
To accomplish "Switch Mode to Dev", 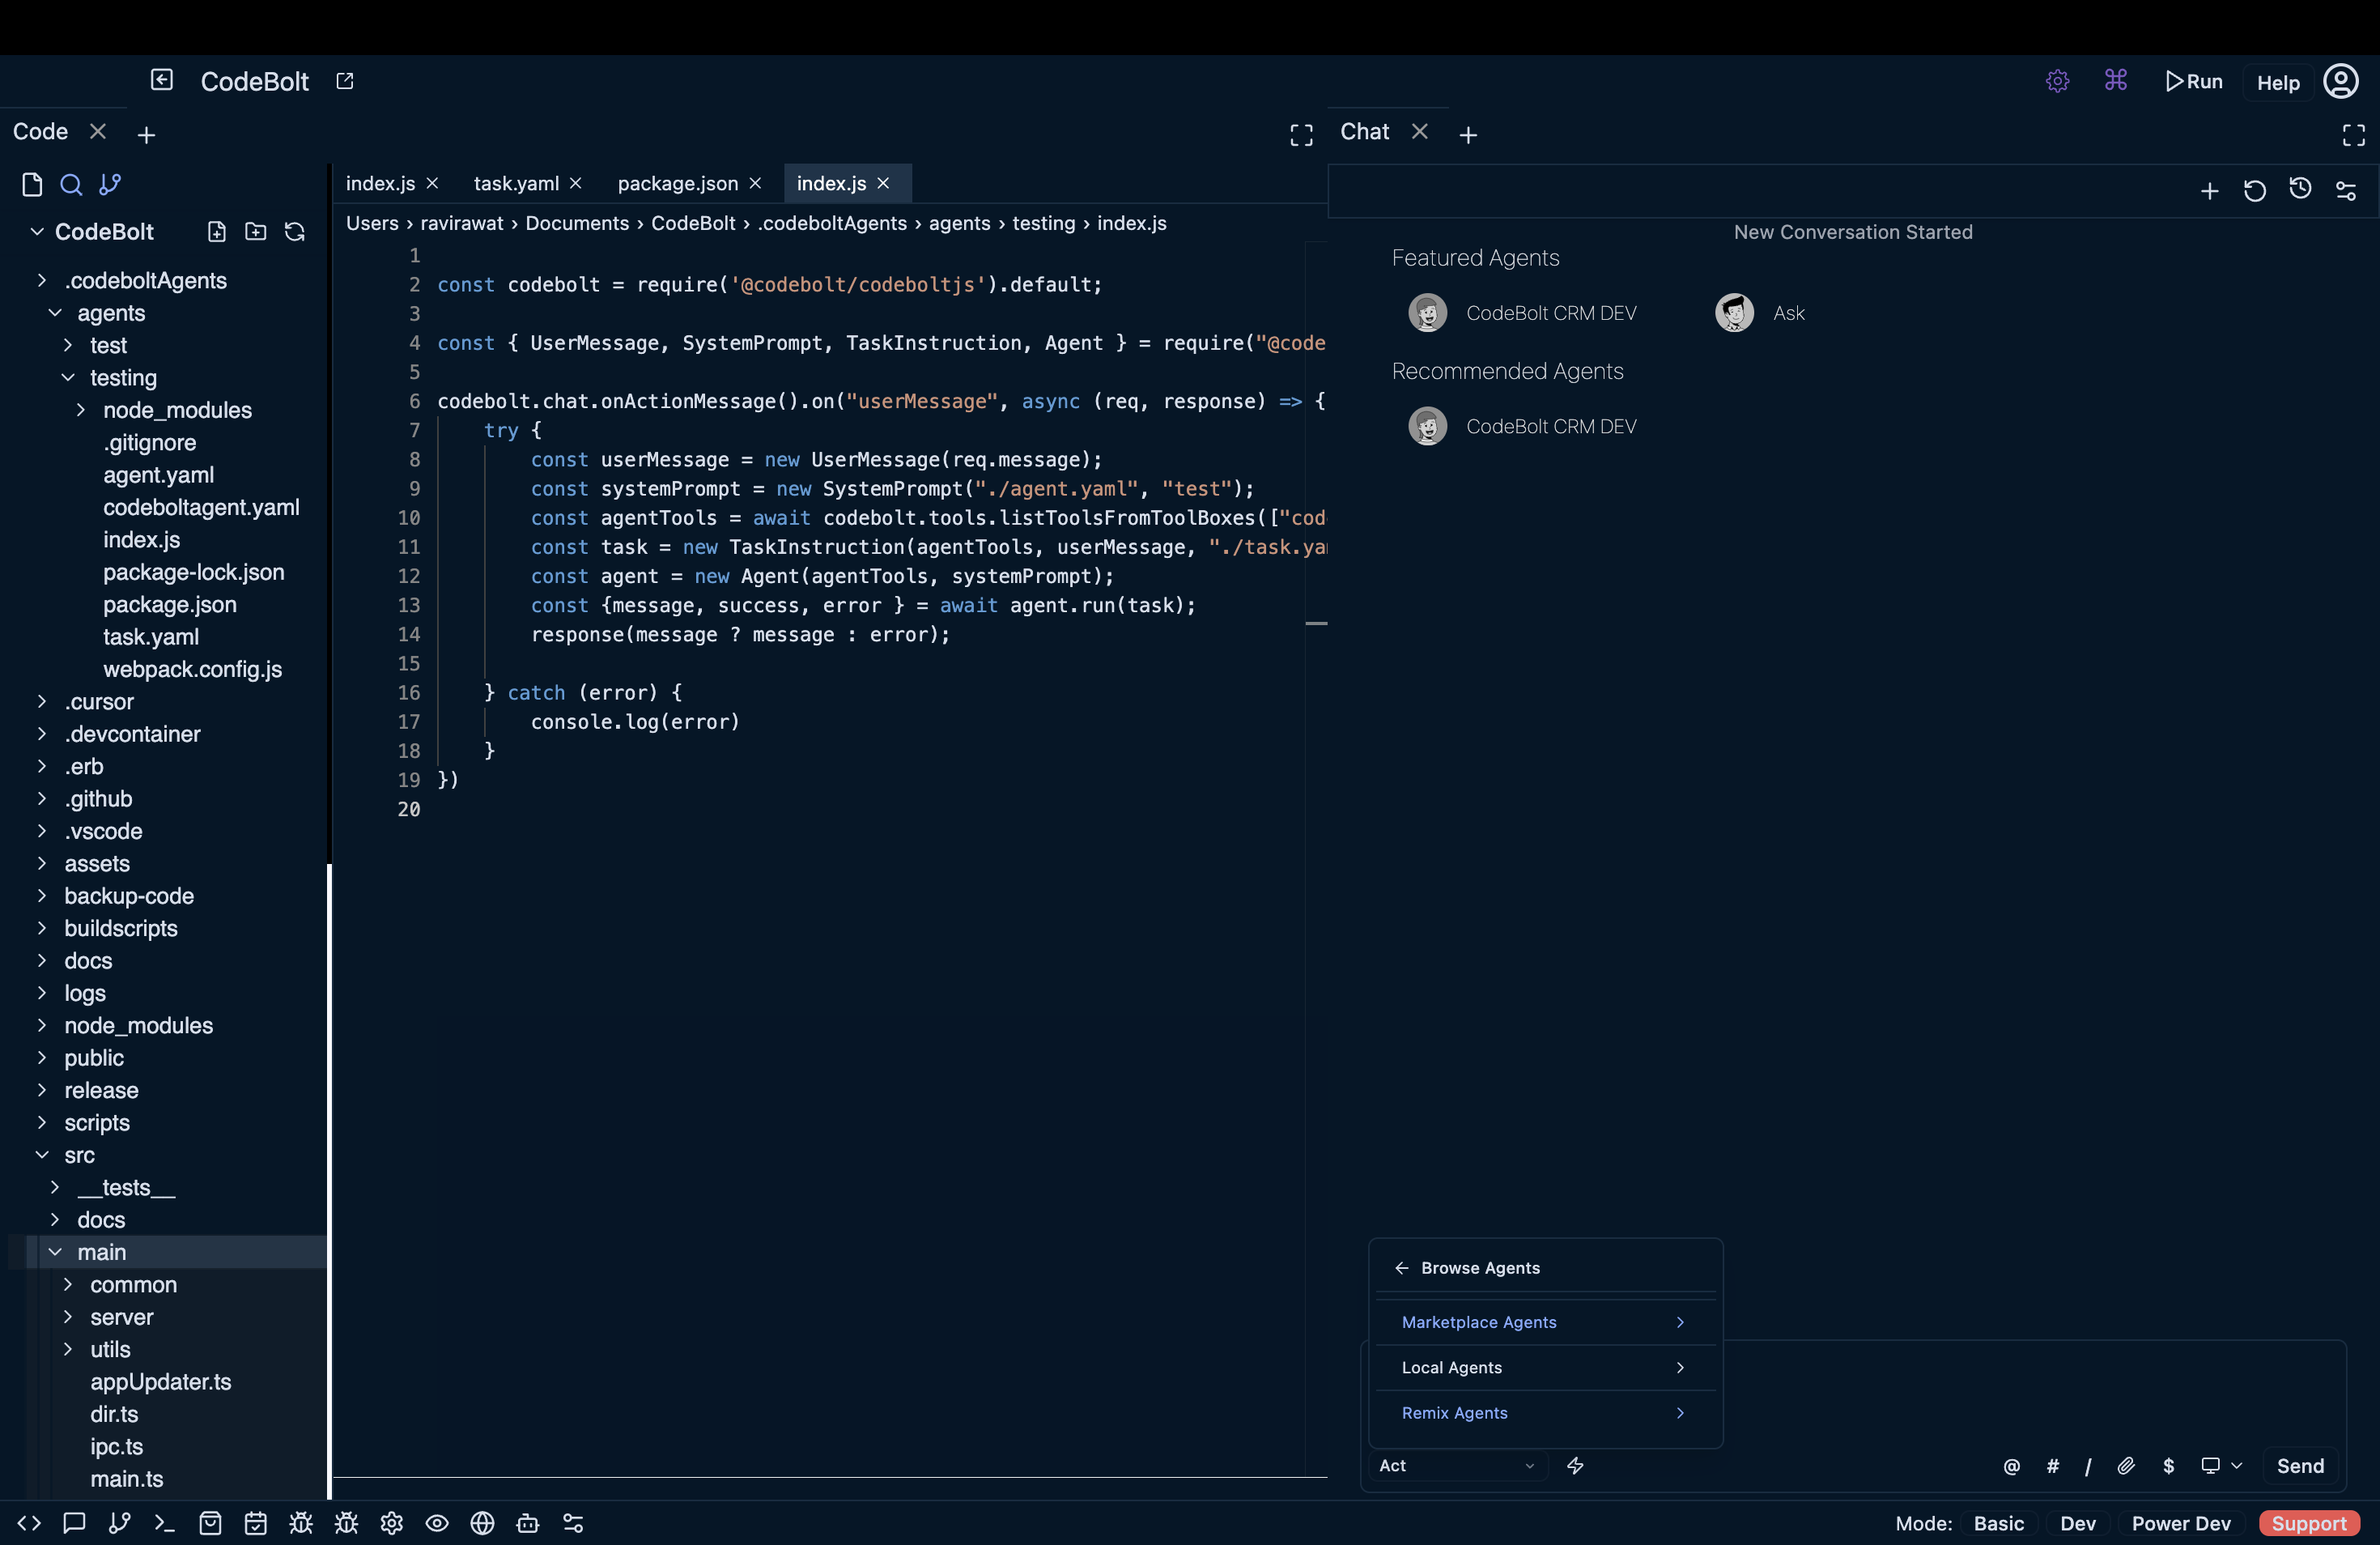I will point(2078,1523).
